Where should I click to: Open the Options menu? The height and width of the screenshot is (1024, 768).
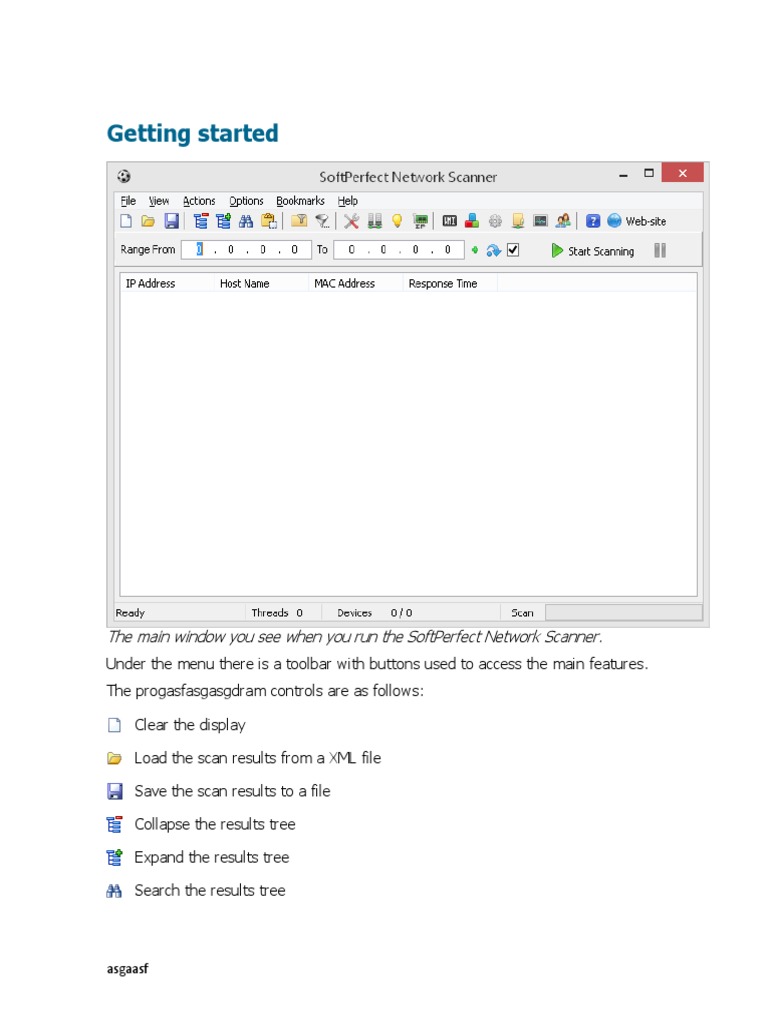click(x=246, y=201)
